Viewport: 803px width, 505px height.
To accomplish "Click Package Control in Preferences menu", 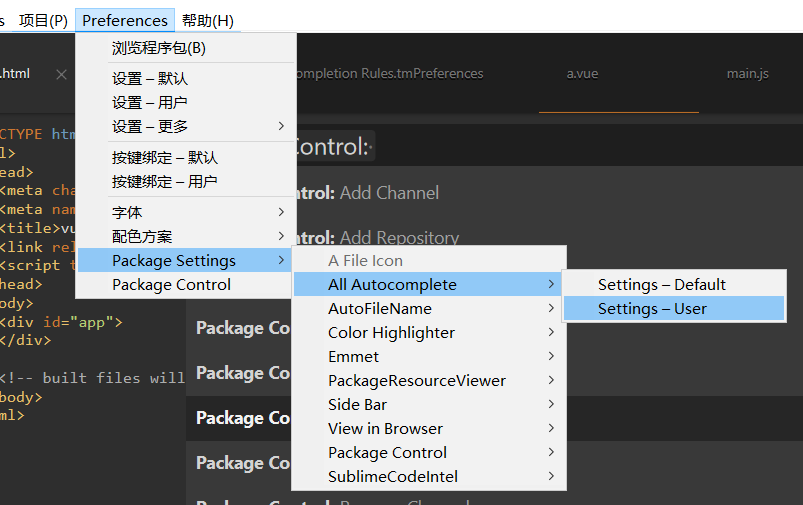I will tap(171, 284).
